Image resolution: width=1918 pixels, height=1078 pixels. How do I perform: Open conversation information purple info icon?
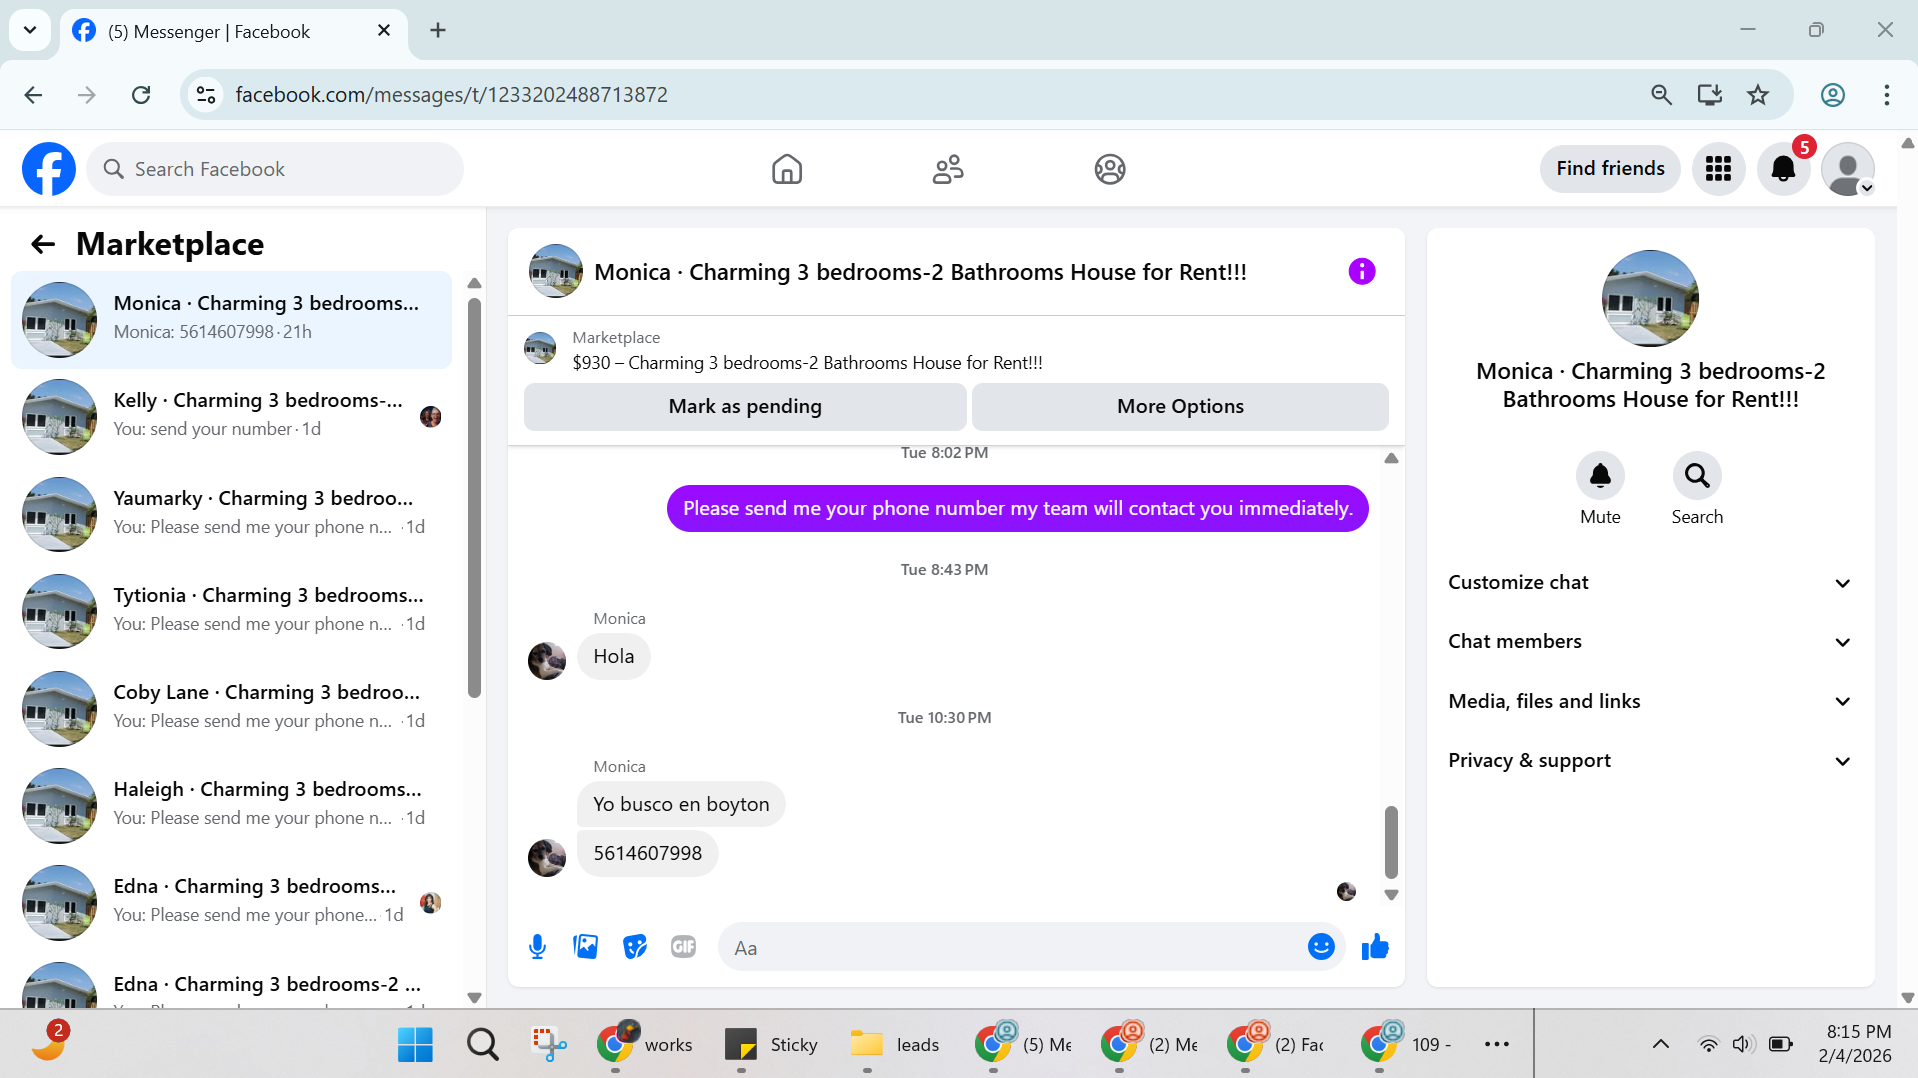1362,271
